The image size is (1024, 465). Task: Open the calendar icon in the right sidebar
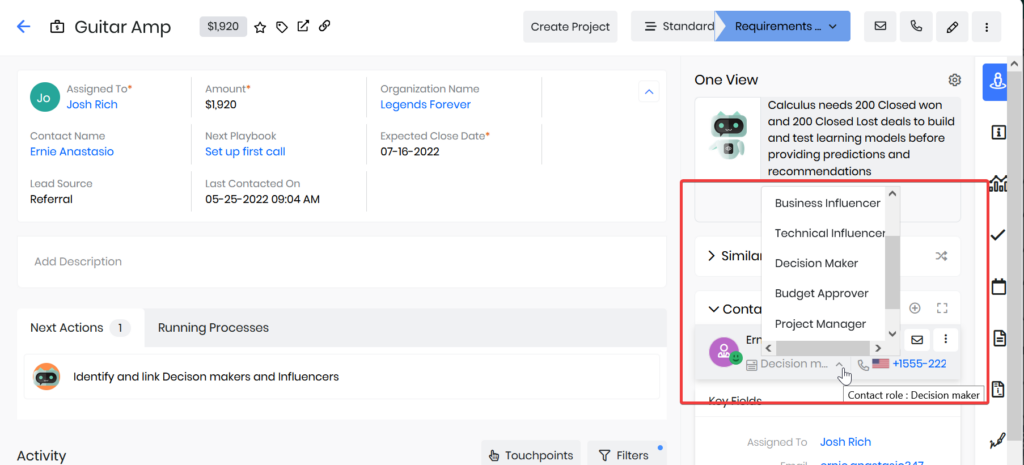coord(998,287)
